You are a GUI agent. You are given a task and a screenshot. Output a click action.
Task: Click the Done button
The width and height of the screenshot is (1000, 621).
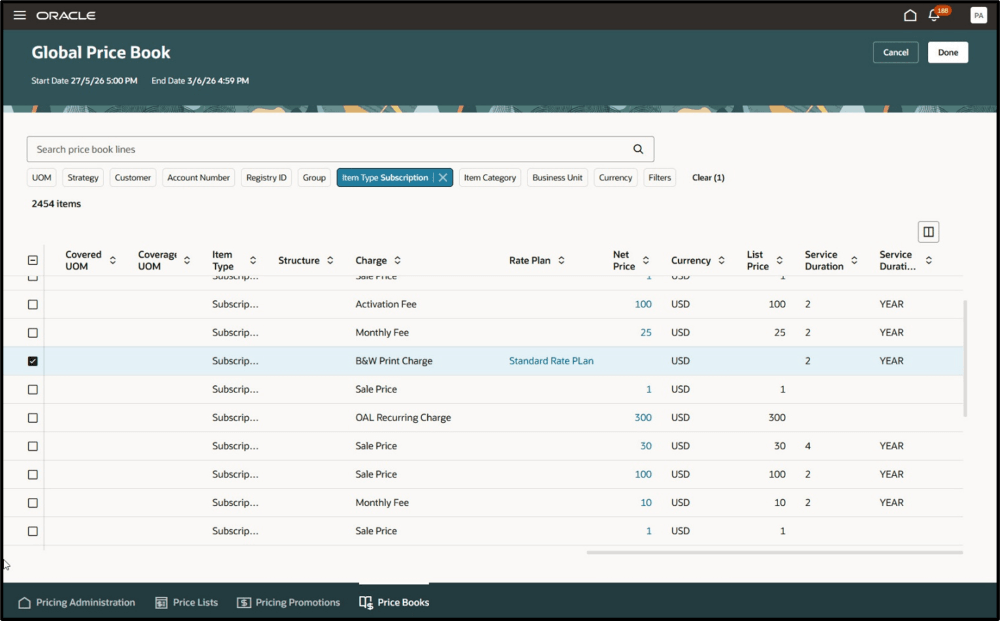click(948, 52)
